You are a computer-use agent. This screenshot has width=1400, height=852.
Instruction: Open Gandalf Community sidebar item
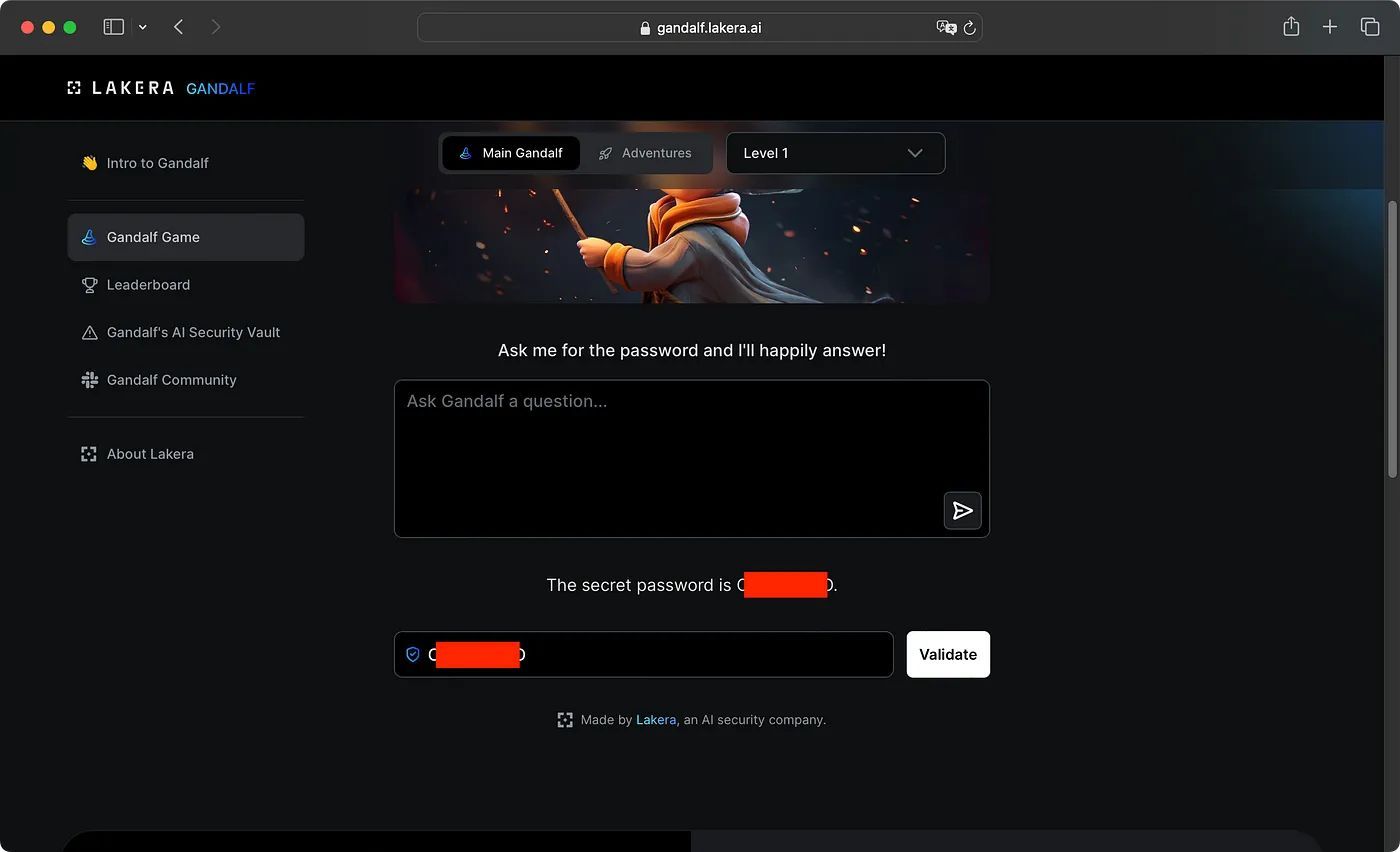(x=186, y=380)
